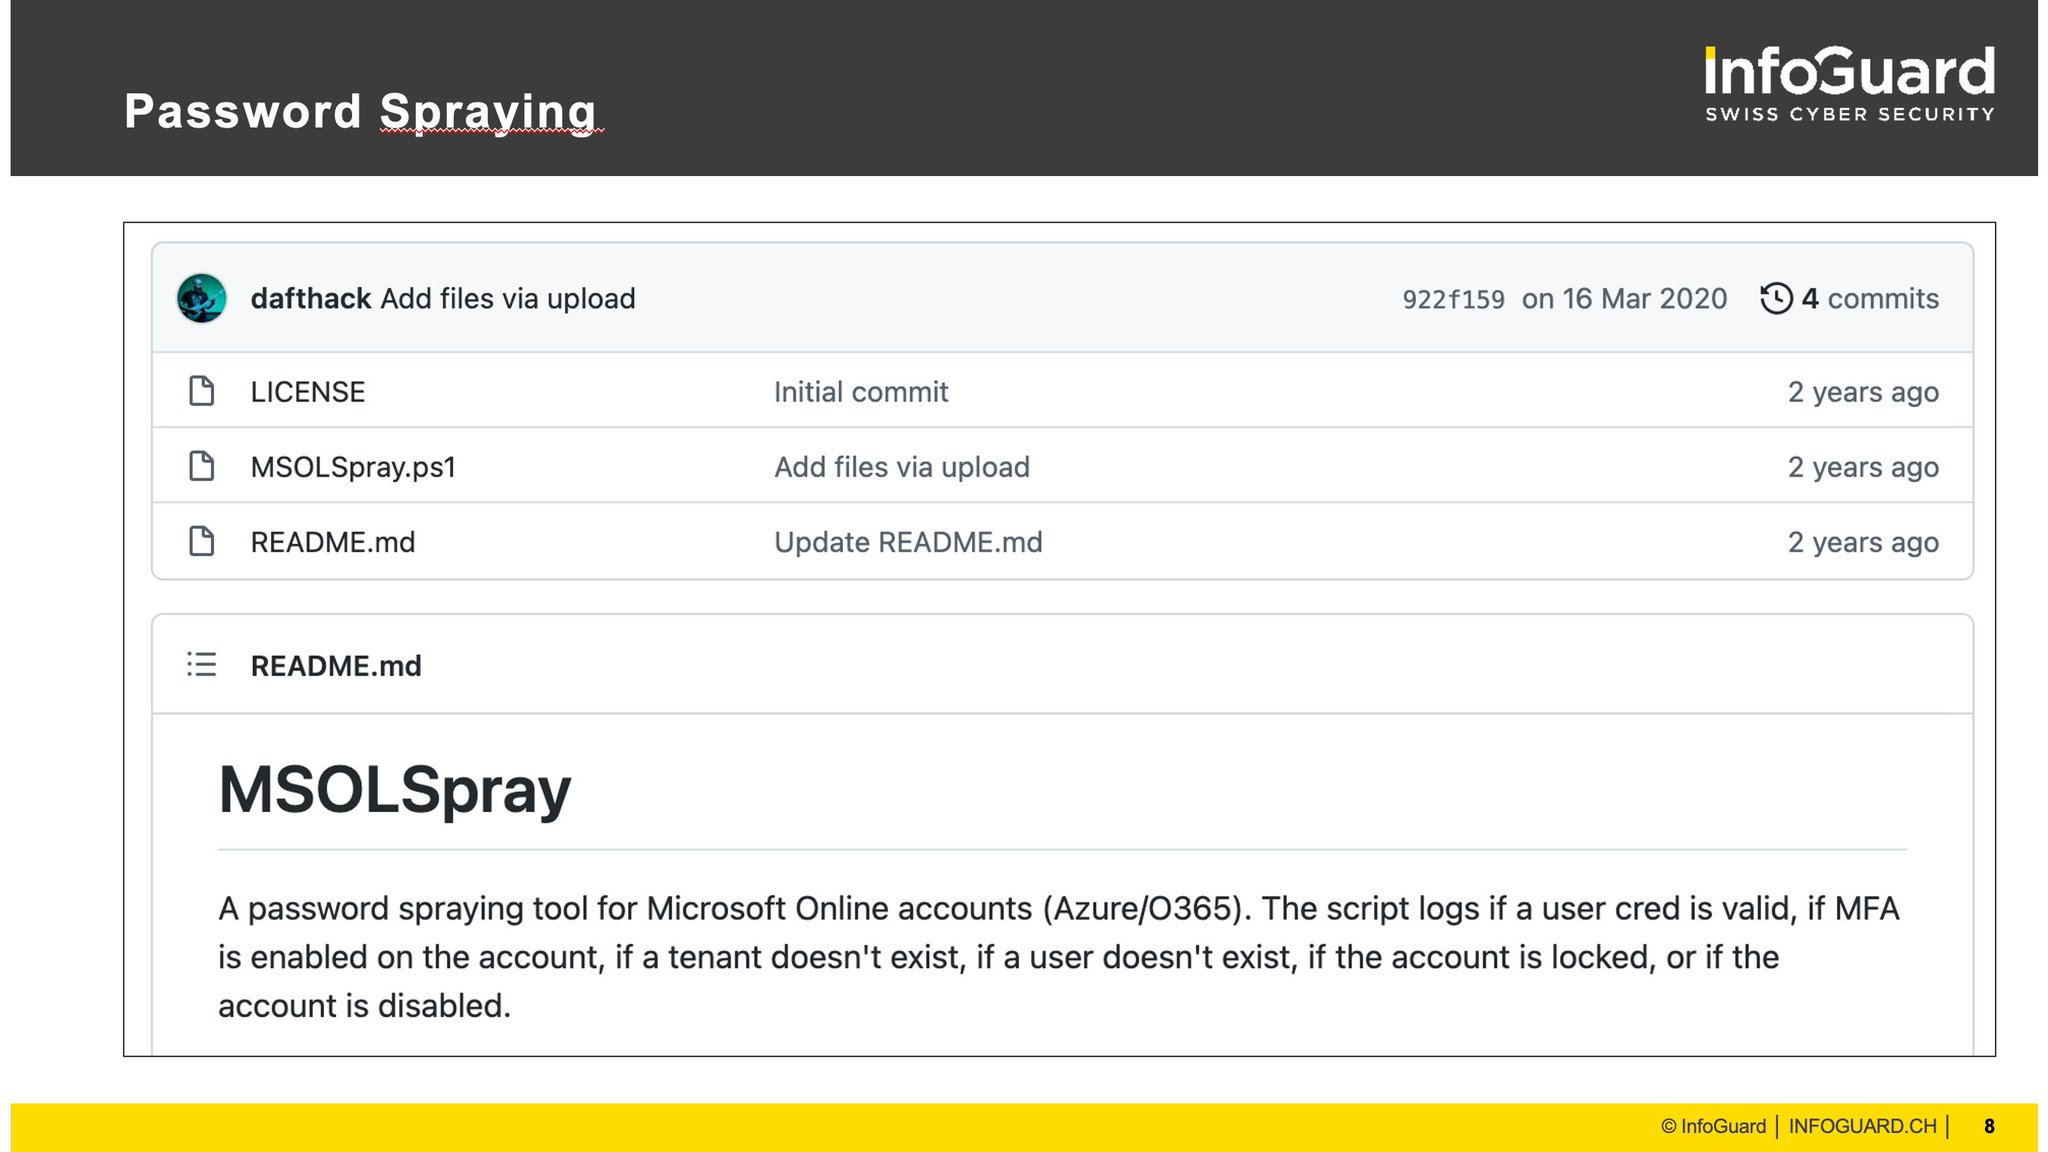Click the LICENSE file icon
Screen dimensions: 2048x1152
[202, 391]
